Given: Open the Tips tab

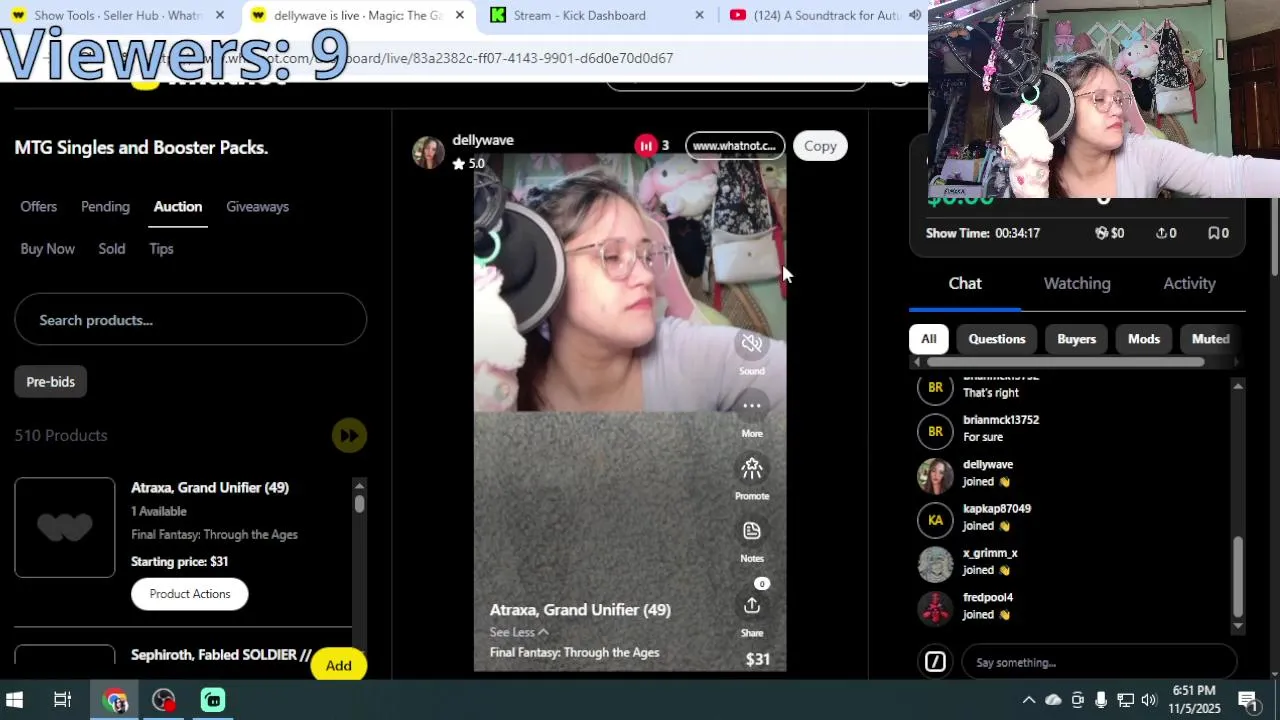Looking at the screenshot, I should click(161, 249).
